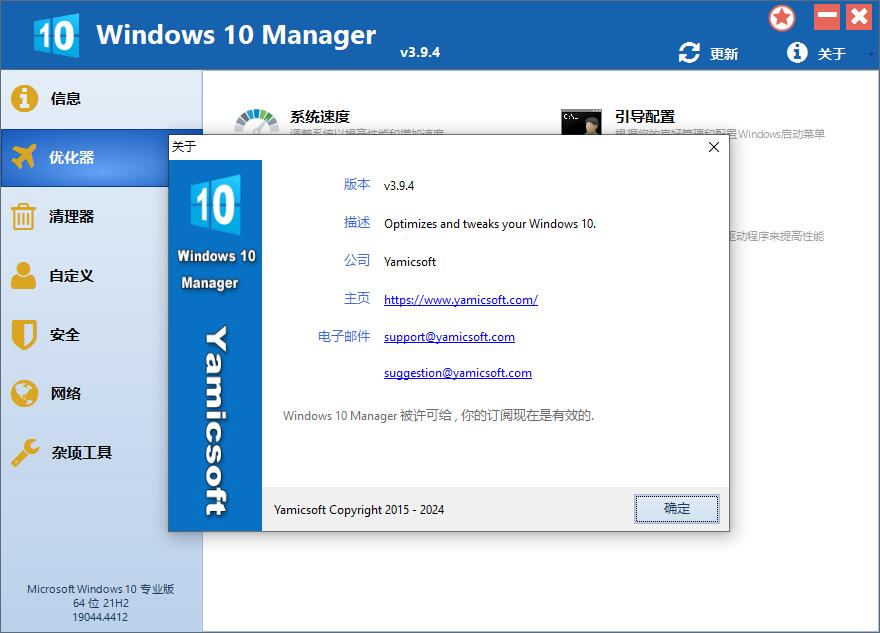Click the trash can icon of 清理器
This screenshot has height=633, width=880.
(24, 217)
